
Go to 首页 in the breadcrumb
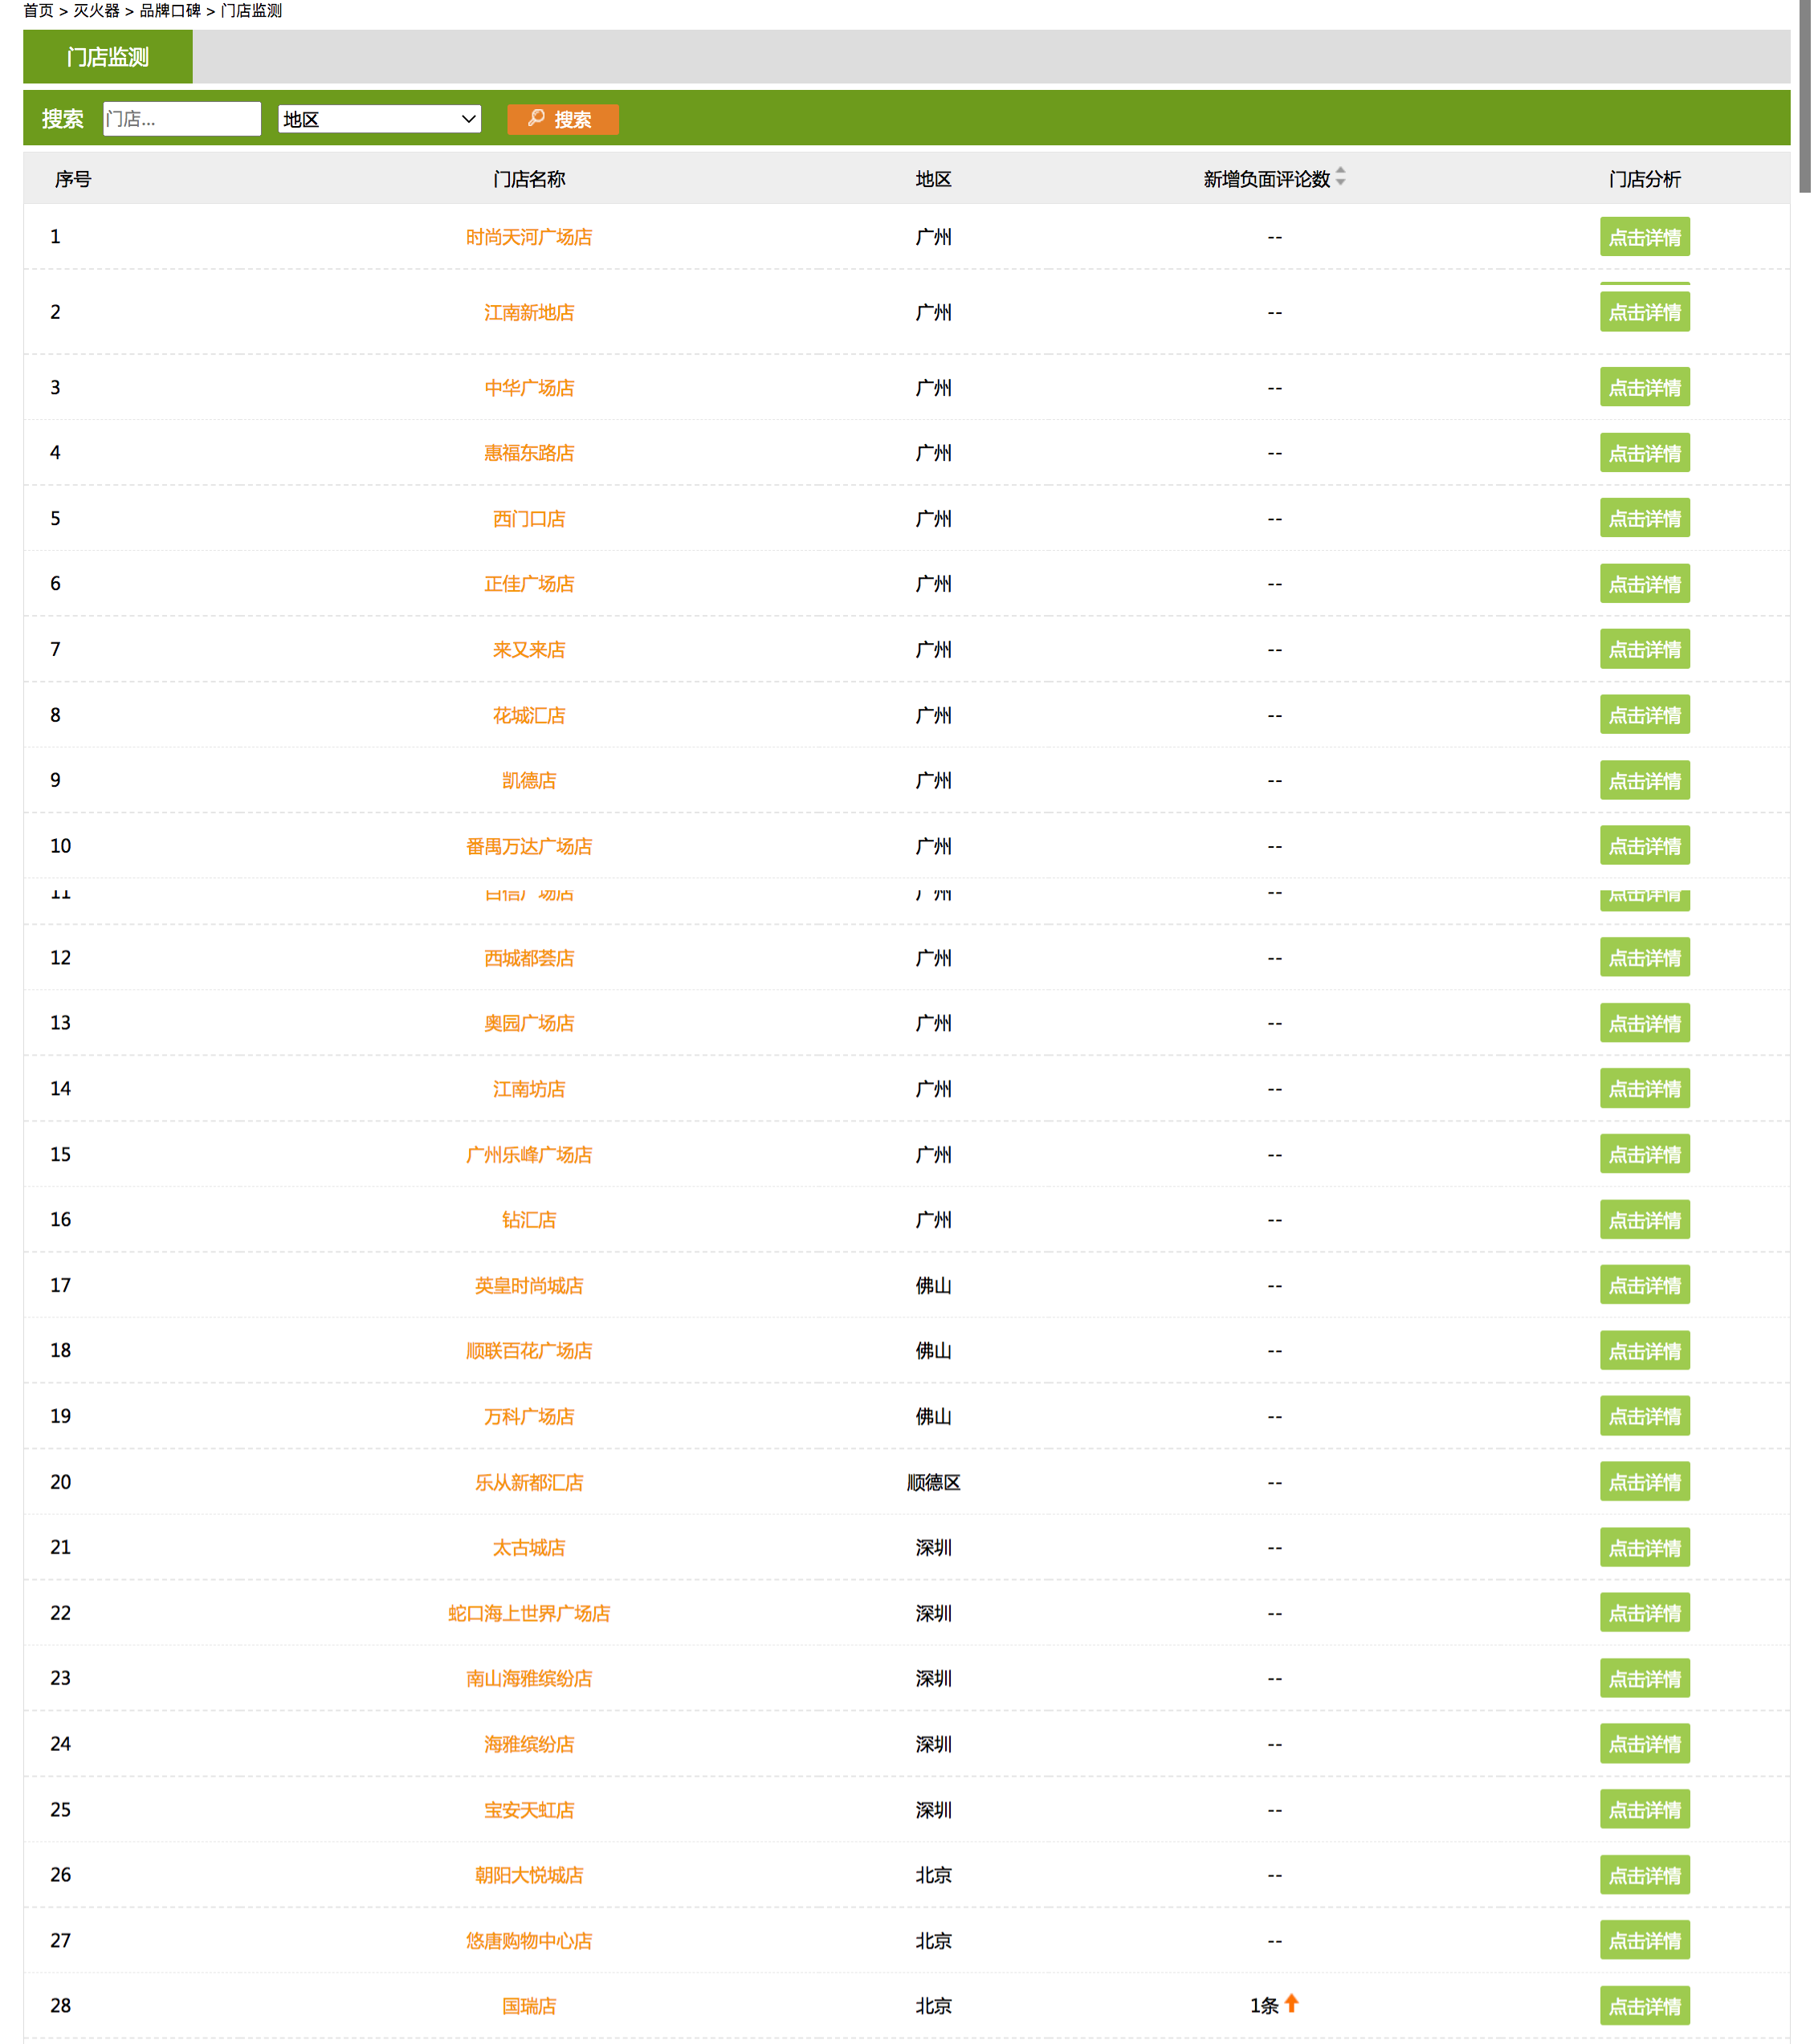point(38,10)
